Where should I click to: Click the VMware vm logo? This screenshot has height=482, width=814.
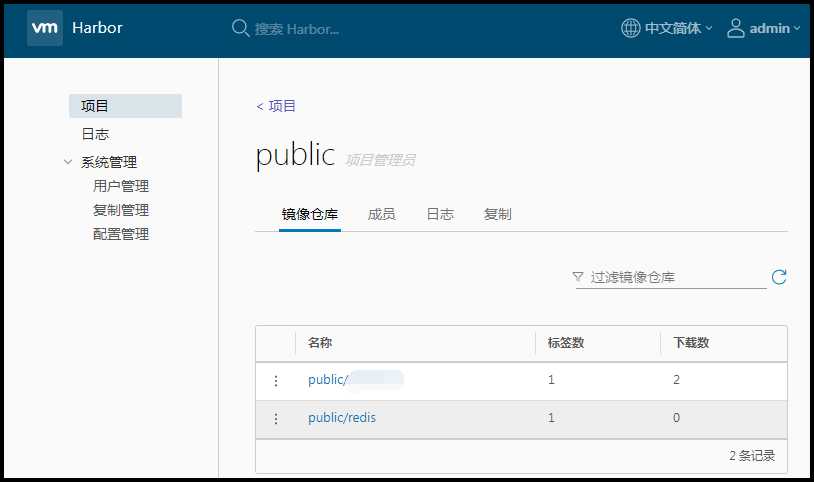tap(45, 28)
